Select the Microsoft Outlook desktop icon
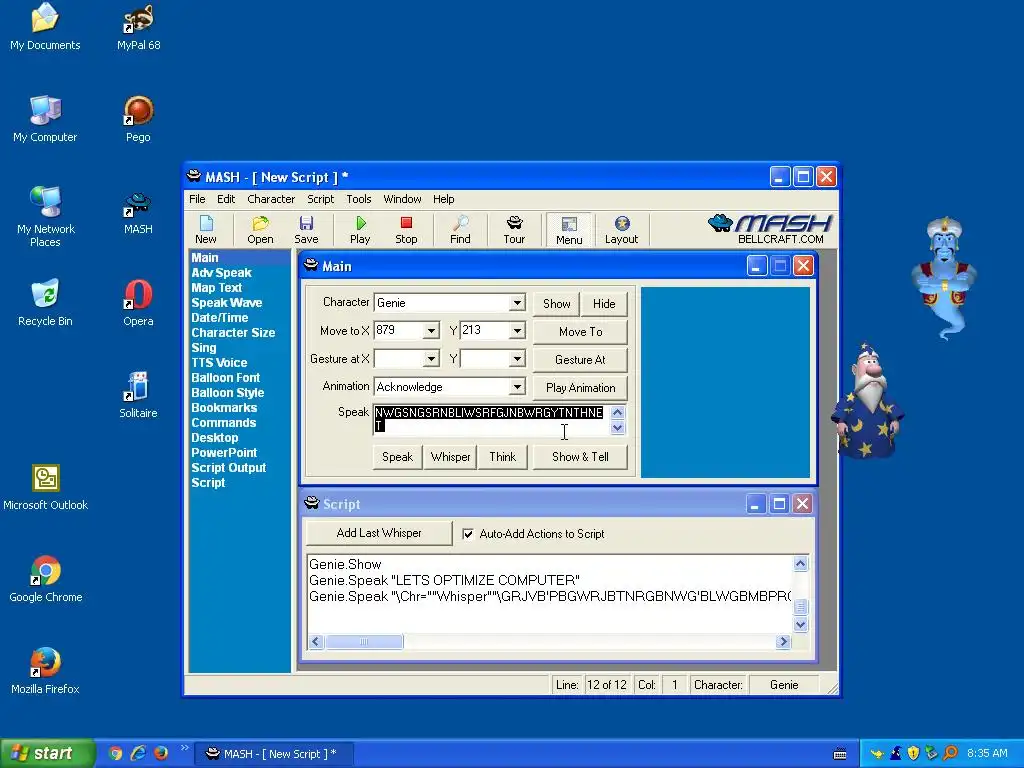The height and width of the screenshot is (768, 1024). click(x=46, y=487)
